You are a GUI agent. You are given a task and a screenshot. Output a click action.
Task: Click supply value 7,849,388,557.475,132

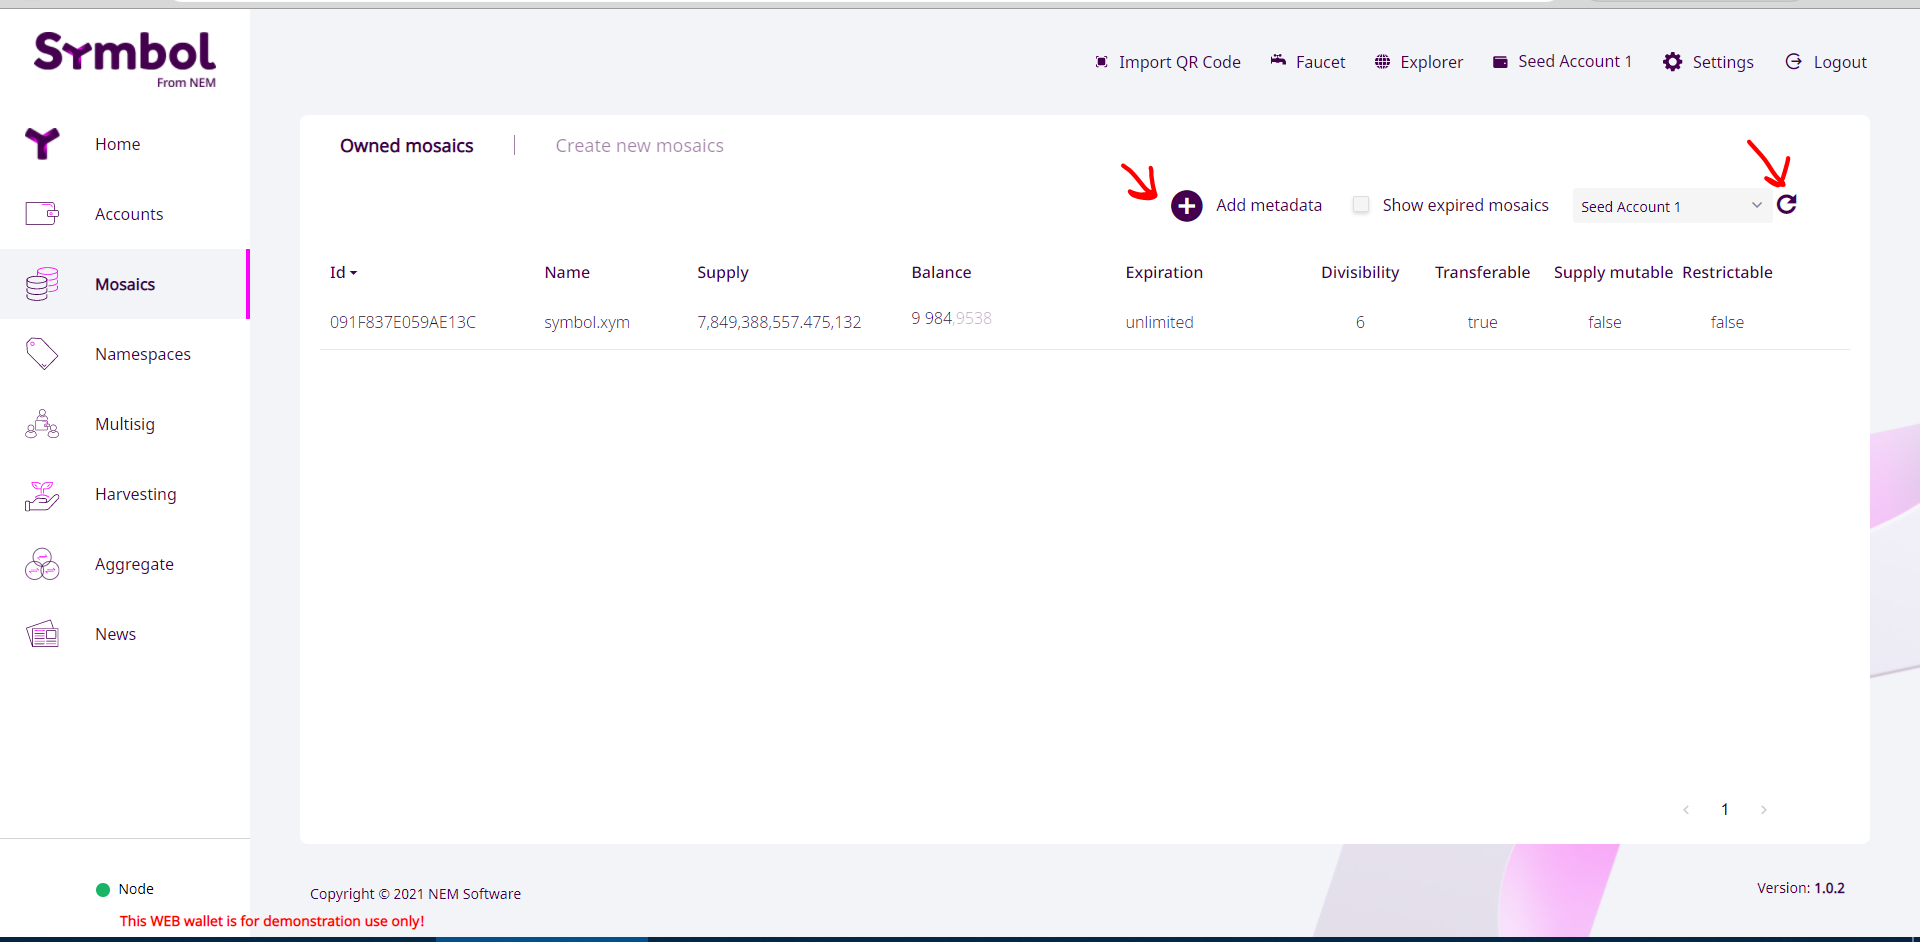779,322
